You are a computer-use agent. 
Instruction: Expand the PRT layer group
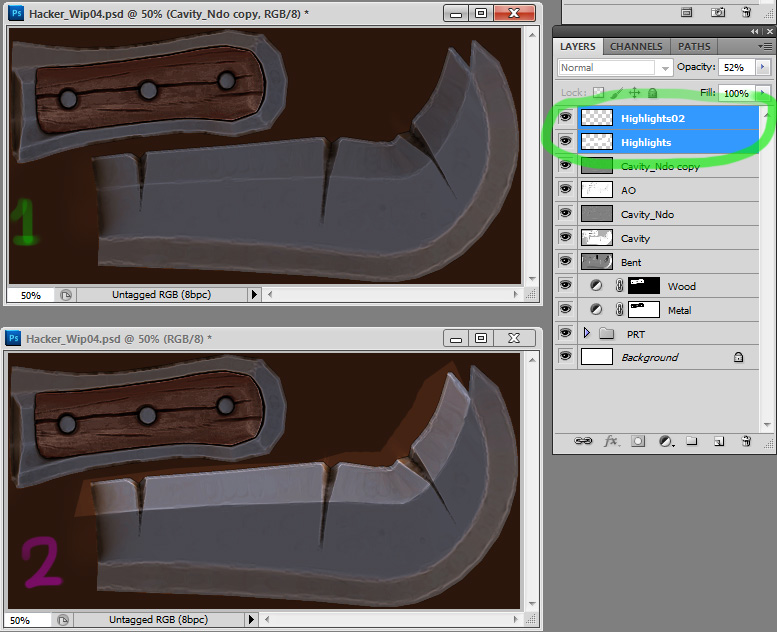point(587,333)
